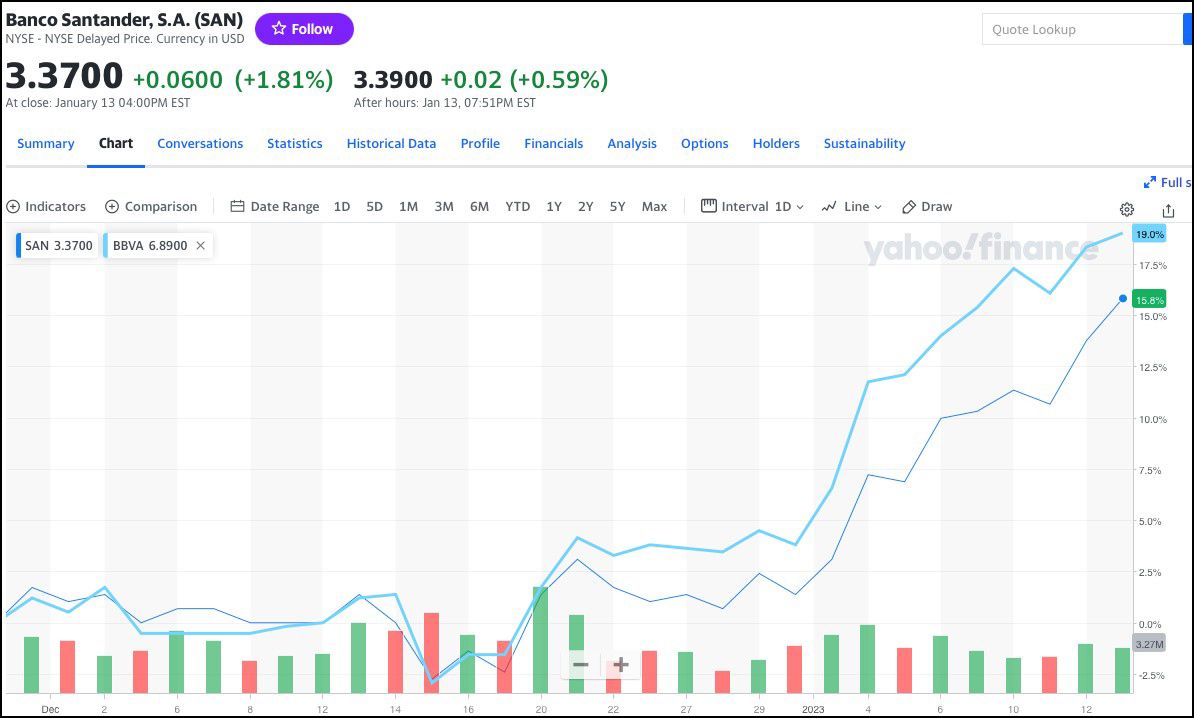Zoom out with the minus button
This screenshot has width=1194, height=718.
pos(580,665)
